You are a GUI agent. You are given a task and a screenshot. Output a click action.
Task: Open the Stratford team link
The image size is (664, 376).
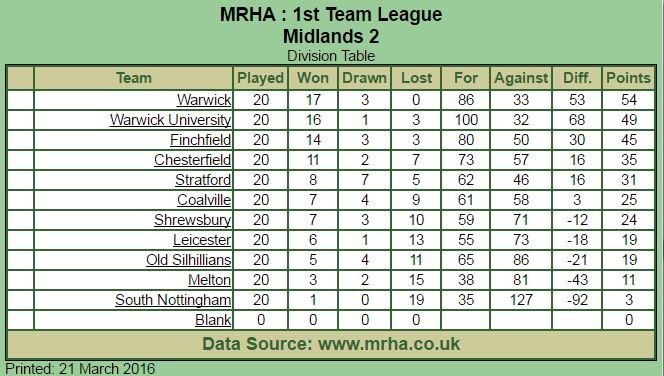(x=203, y=180)
